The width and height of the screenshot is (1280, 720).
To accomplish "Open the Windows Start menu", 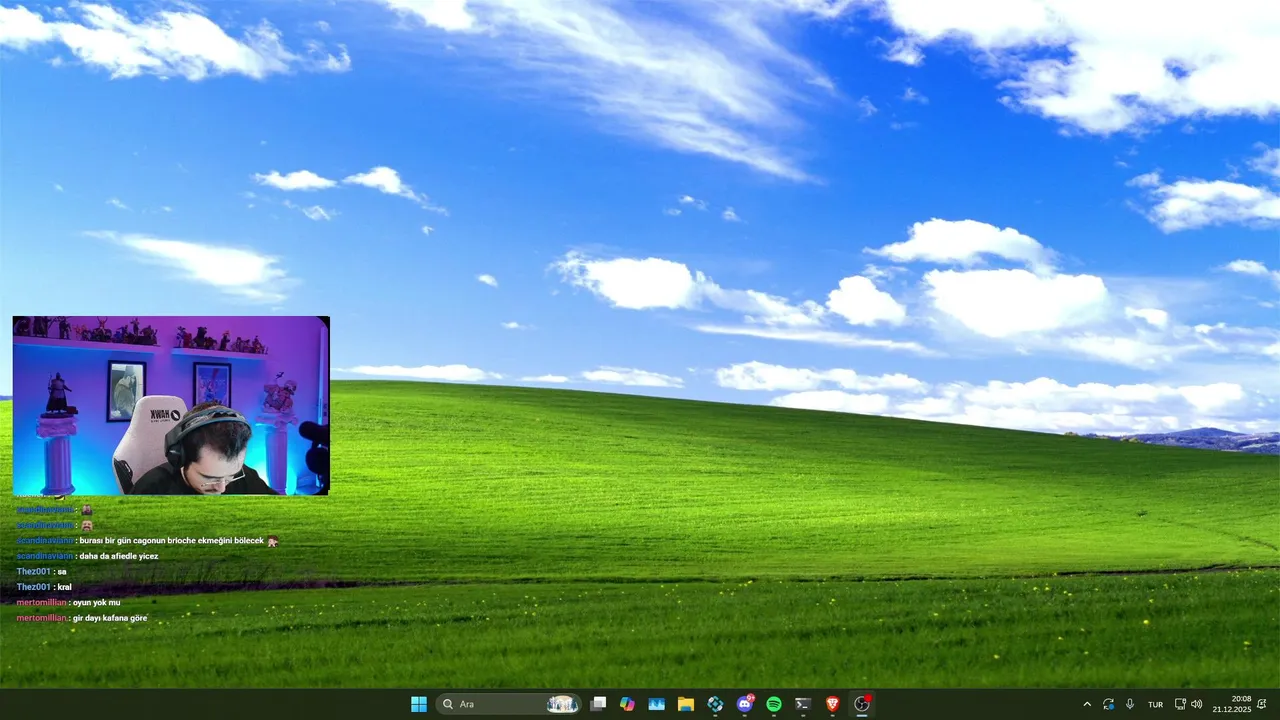I will coord(419,704).
